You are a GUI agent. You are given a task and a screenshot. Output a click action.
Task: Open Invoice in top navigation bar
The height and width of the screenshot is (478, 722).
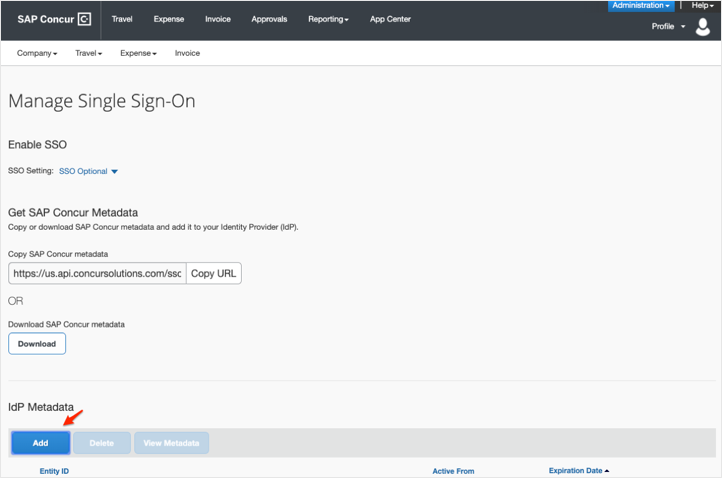pos(217,19)
